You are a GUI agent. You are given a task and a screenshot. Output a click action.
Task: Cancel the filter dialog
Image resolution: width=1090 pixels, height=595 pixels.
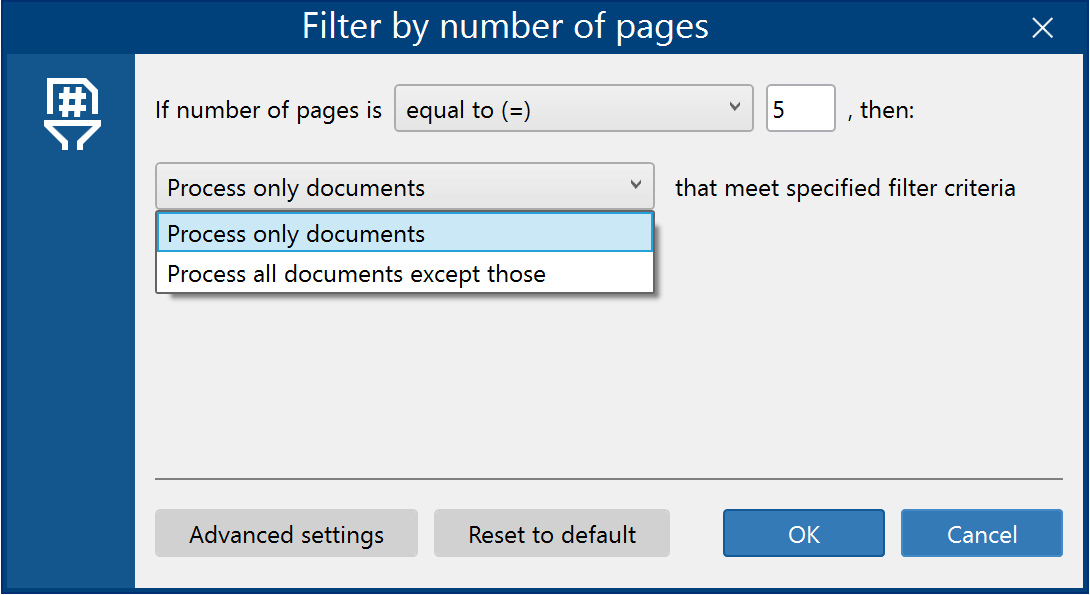(x=982, y=533)
